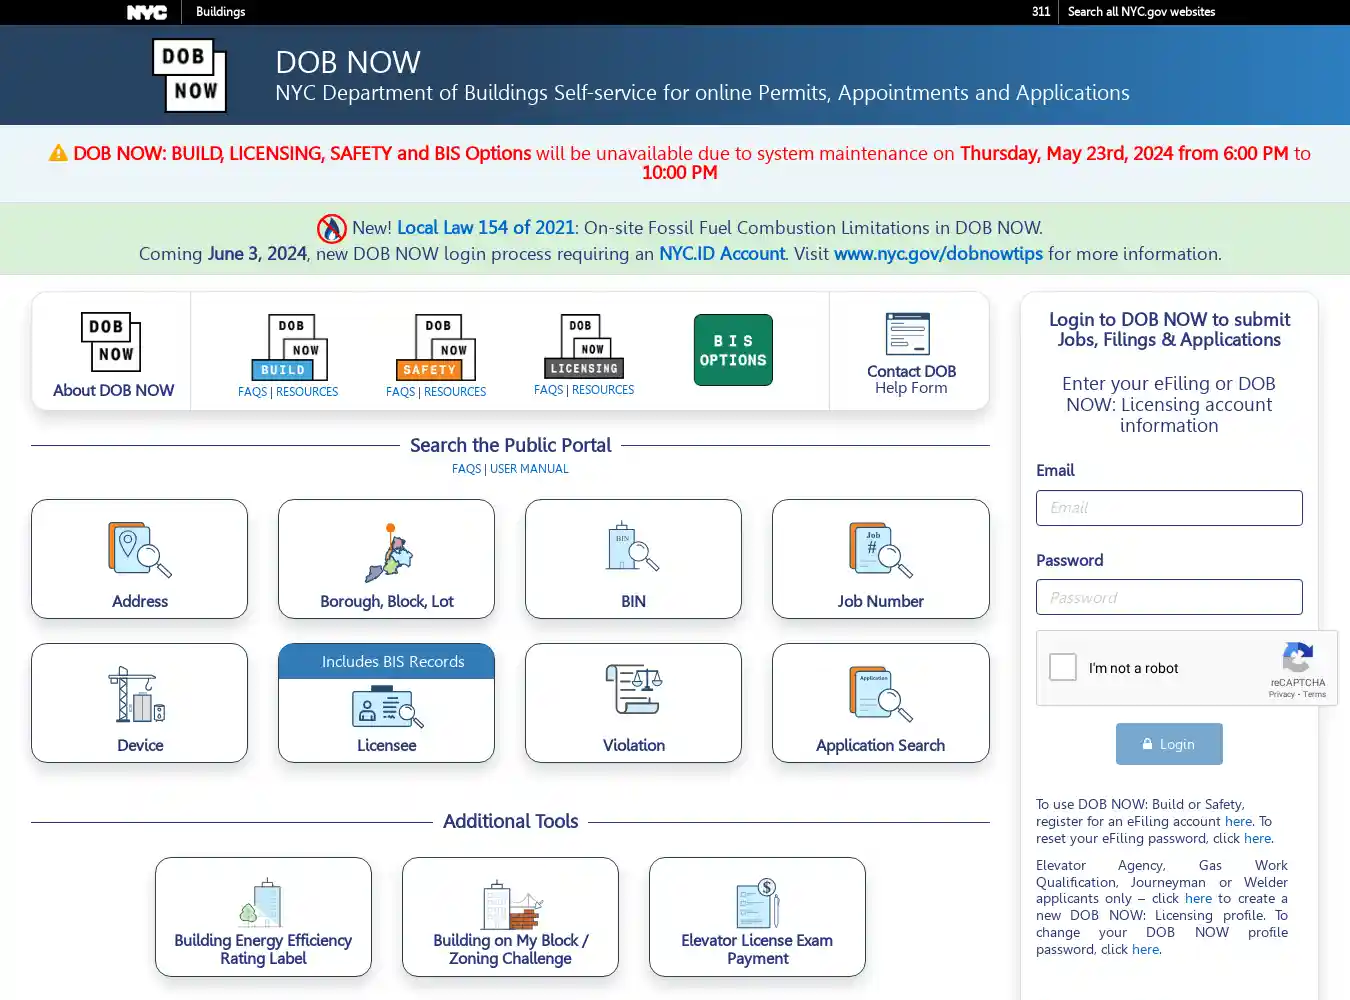Click 'here' to change DOB NOW profile password

[1145, 949]
